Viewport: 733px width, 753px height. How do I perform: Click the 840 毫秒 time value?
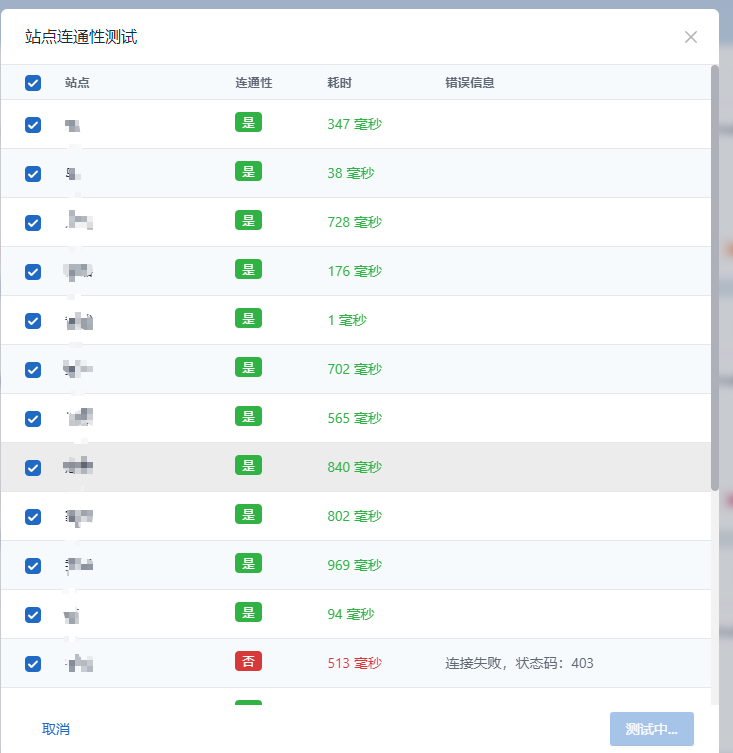click(x=354, y=467)
